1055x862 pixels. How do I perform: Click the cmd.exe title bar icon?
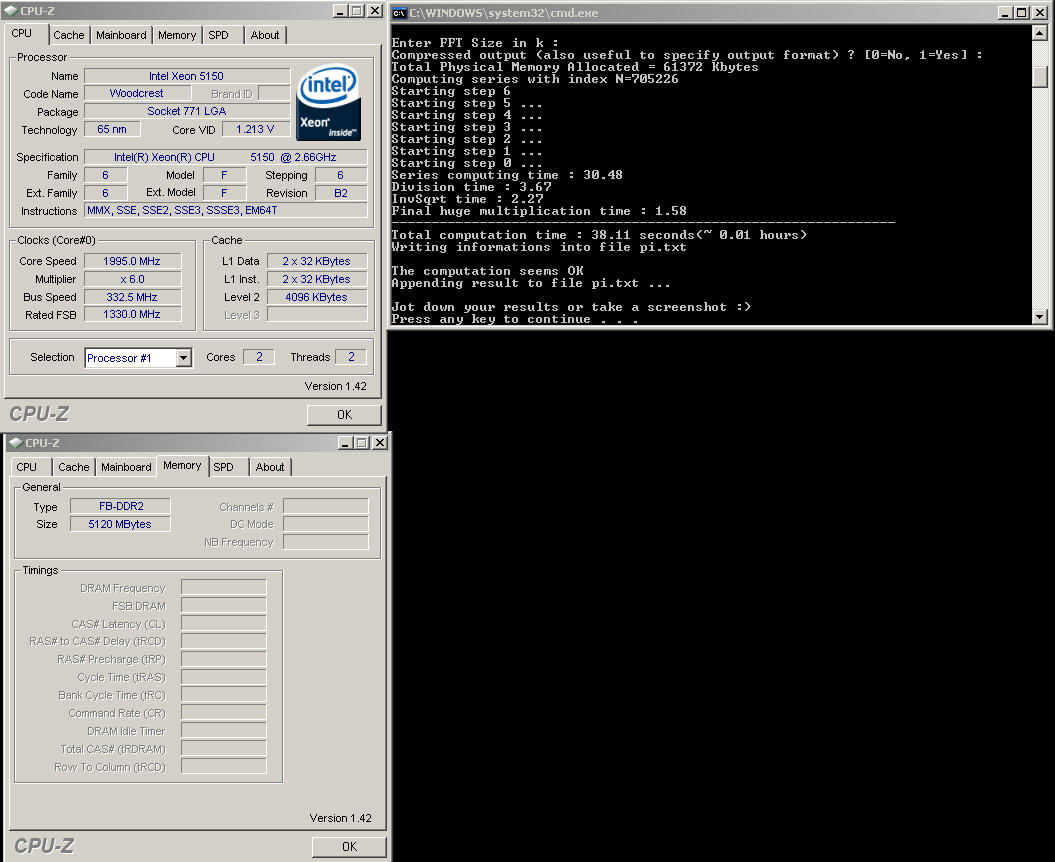(x=399, y=13)
